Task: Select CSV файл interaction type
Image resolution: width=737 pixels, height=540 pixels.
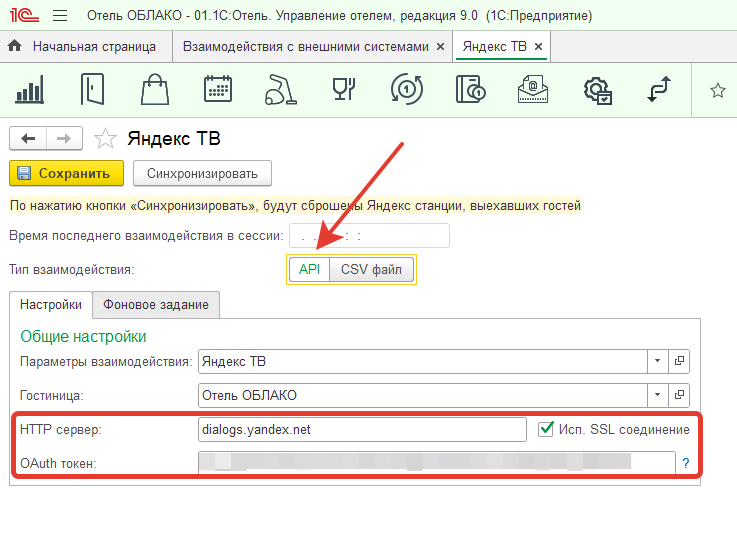Action: pyautogui.click(x=371, y=269)
